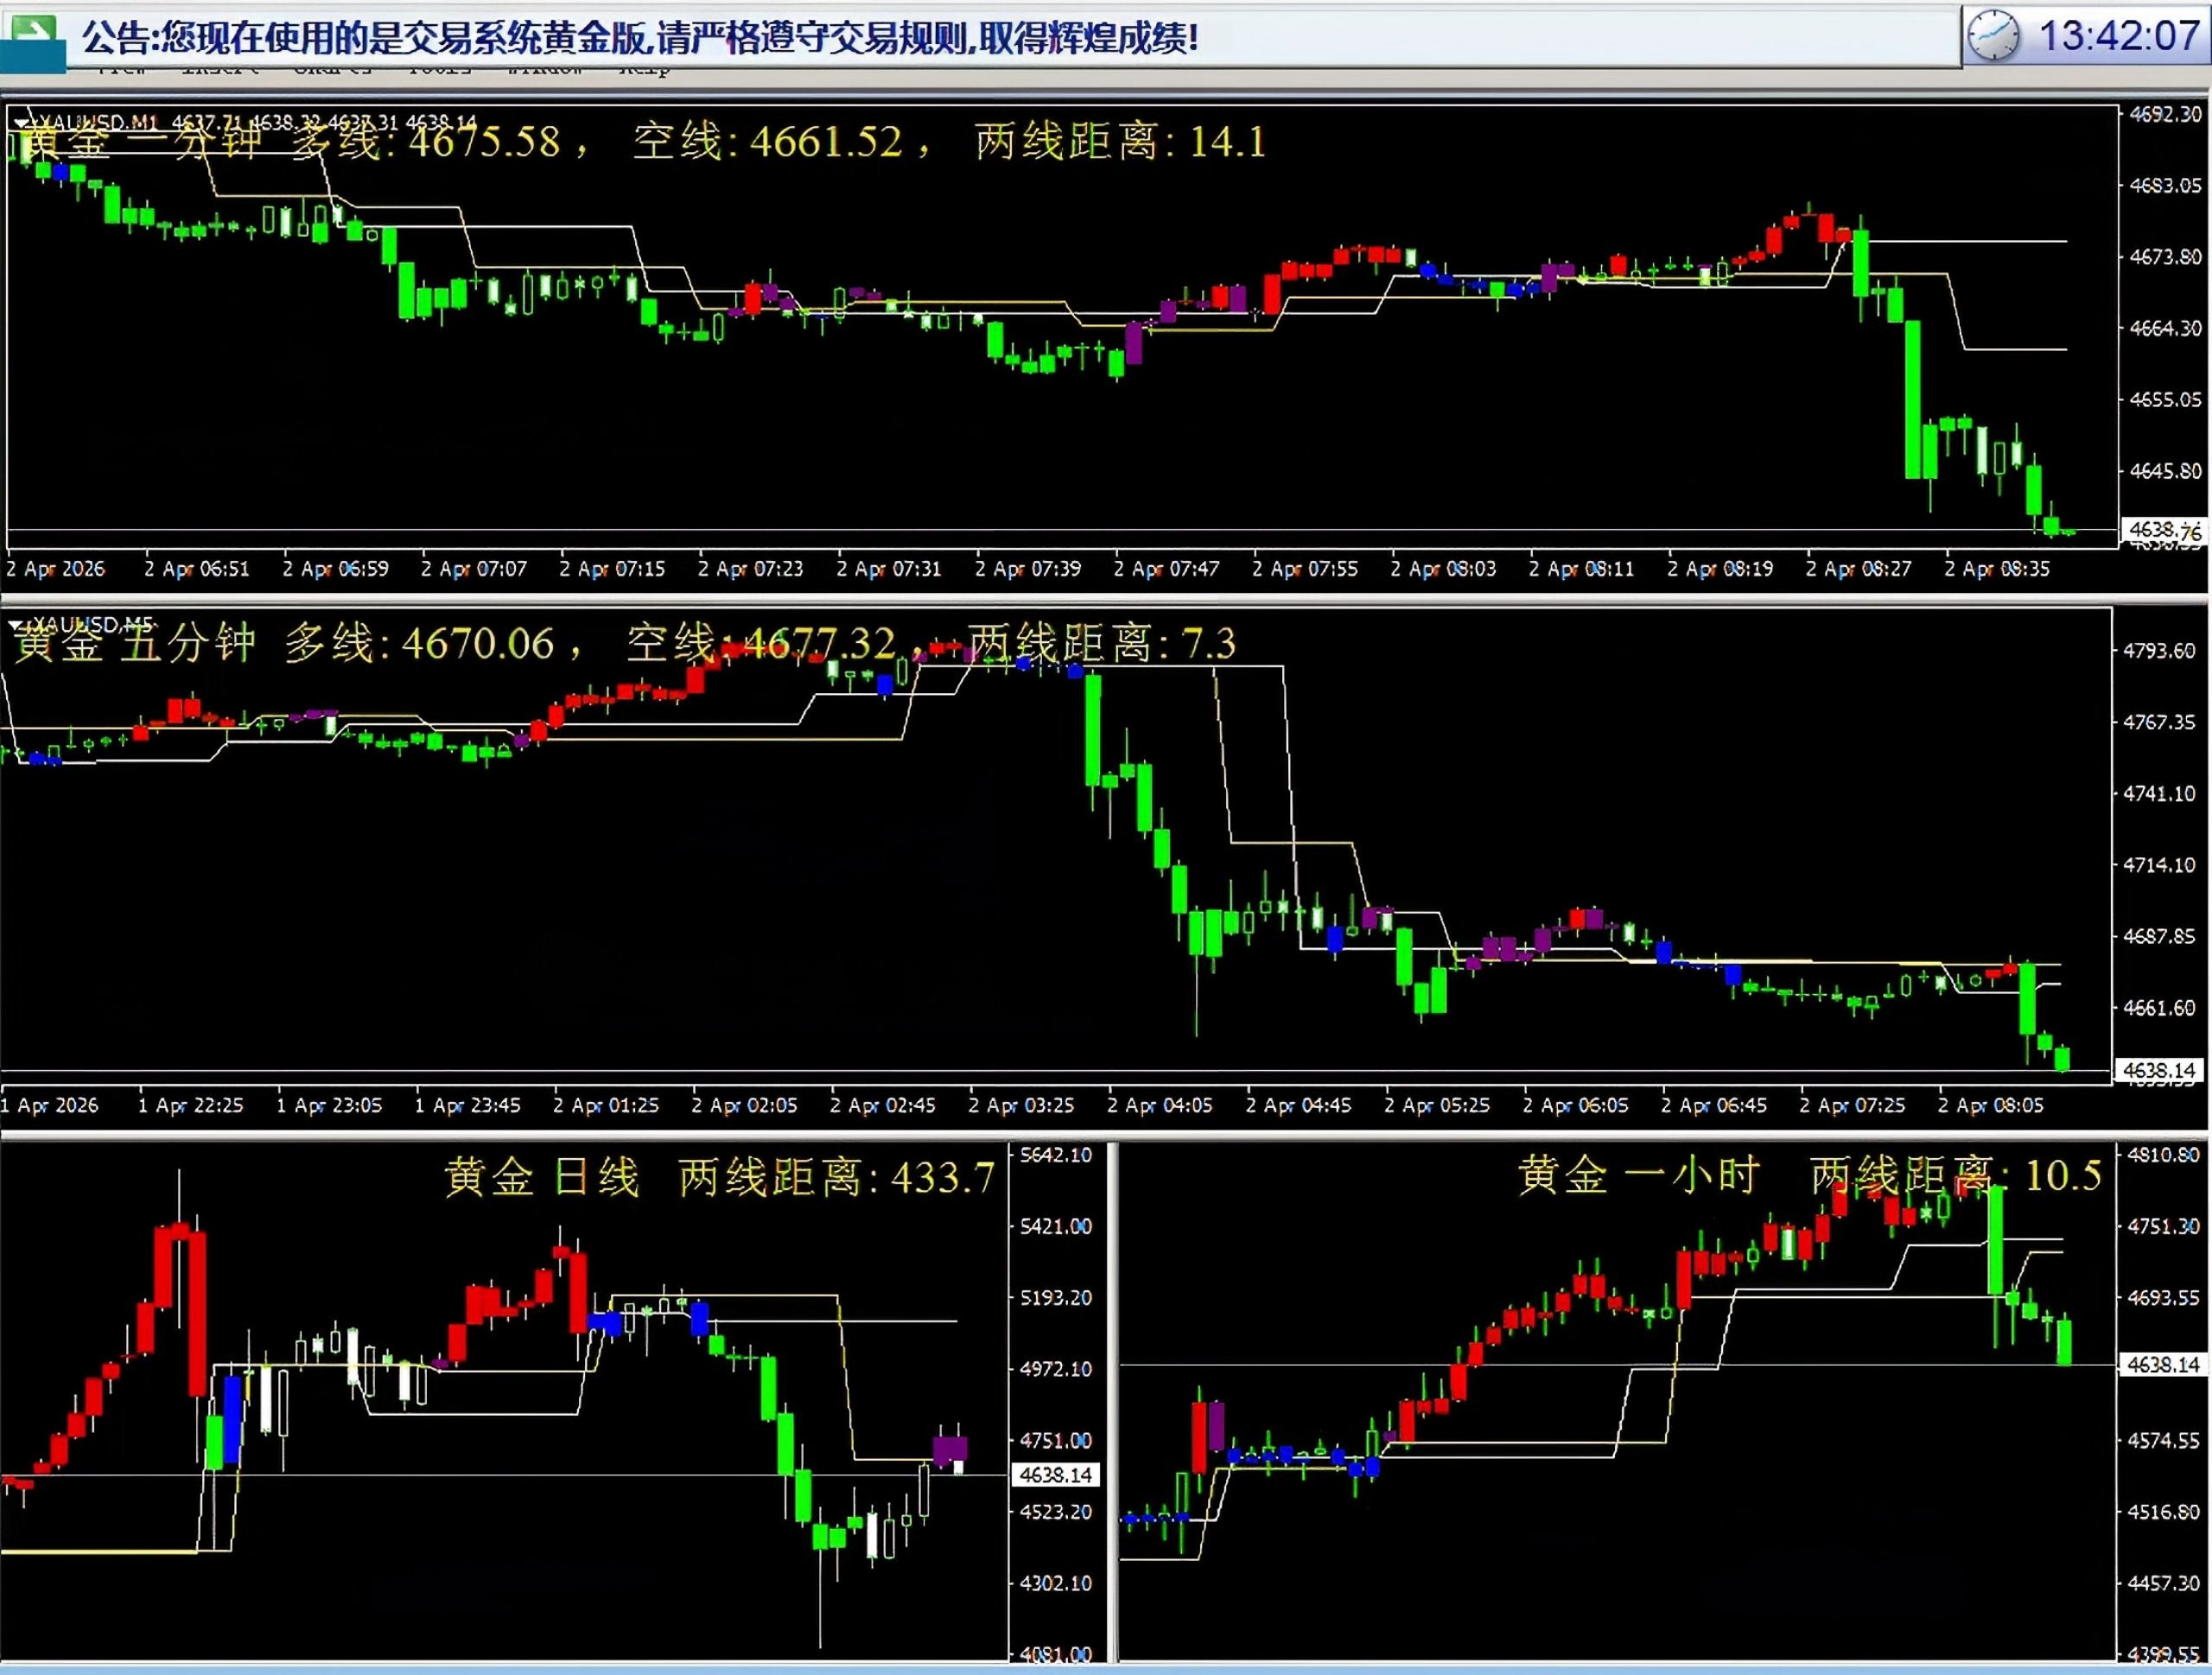Open the partially hidden Tools menu
2212x1675 pixels.
coord(440,70)
